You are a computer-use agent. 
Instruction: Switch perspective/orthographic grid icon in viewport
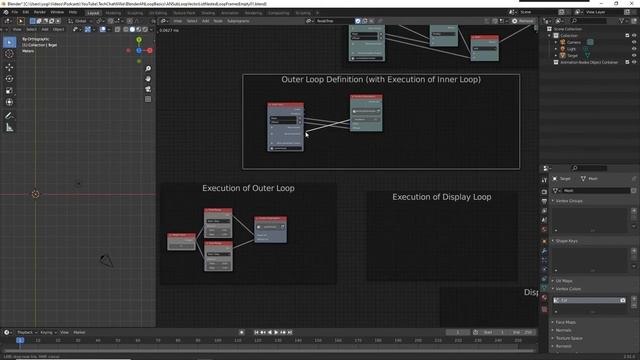click(x=148, y=99)
